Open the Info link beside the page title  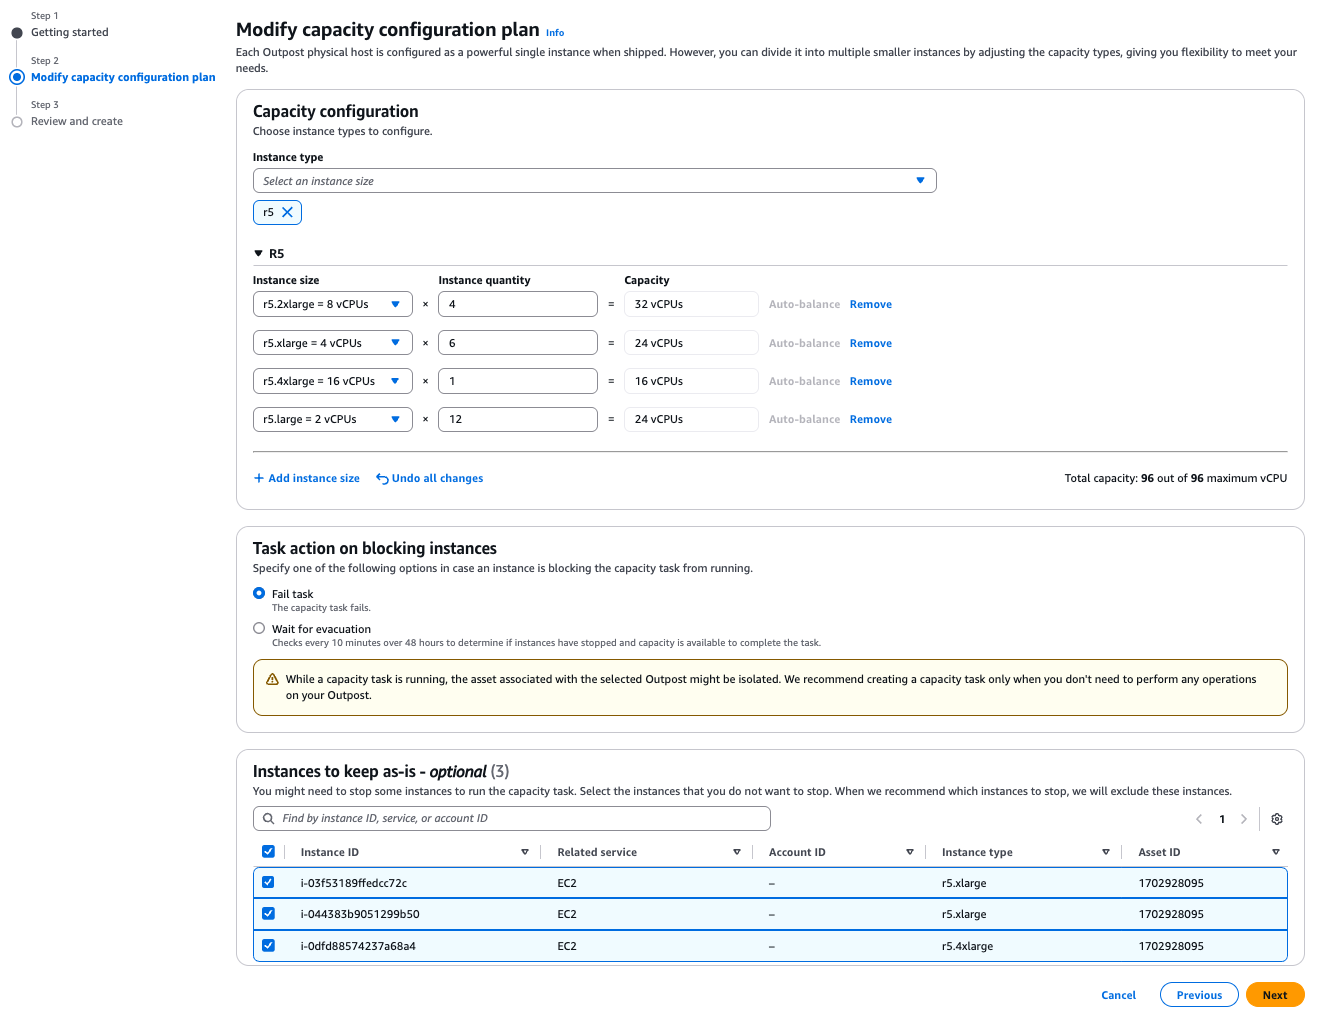pyautogui.click(x=555, y=33)
